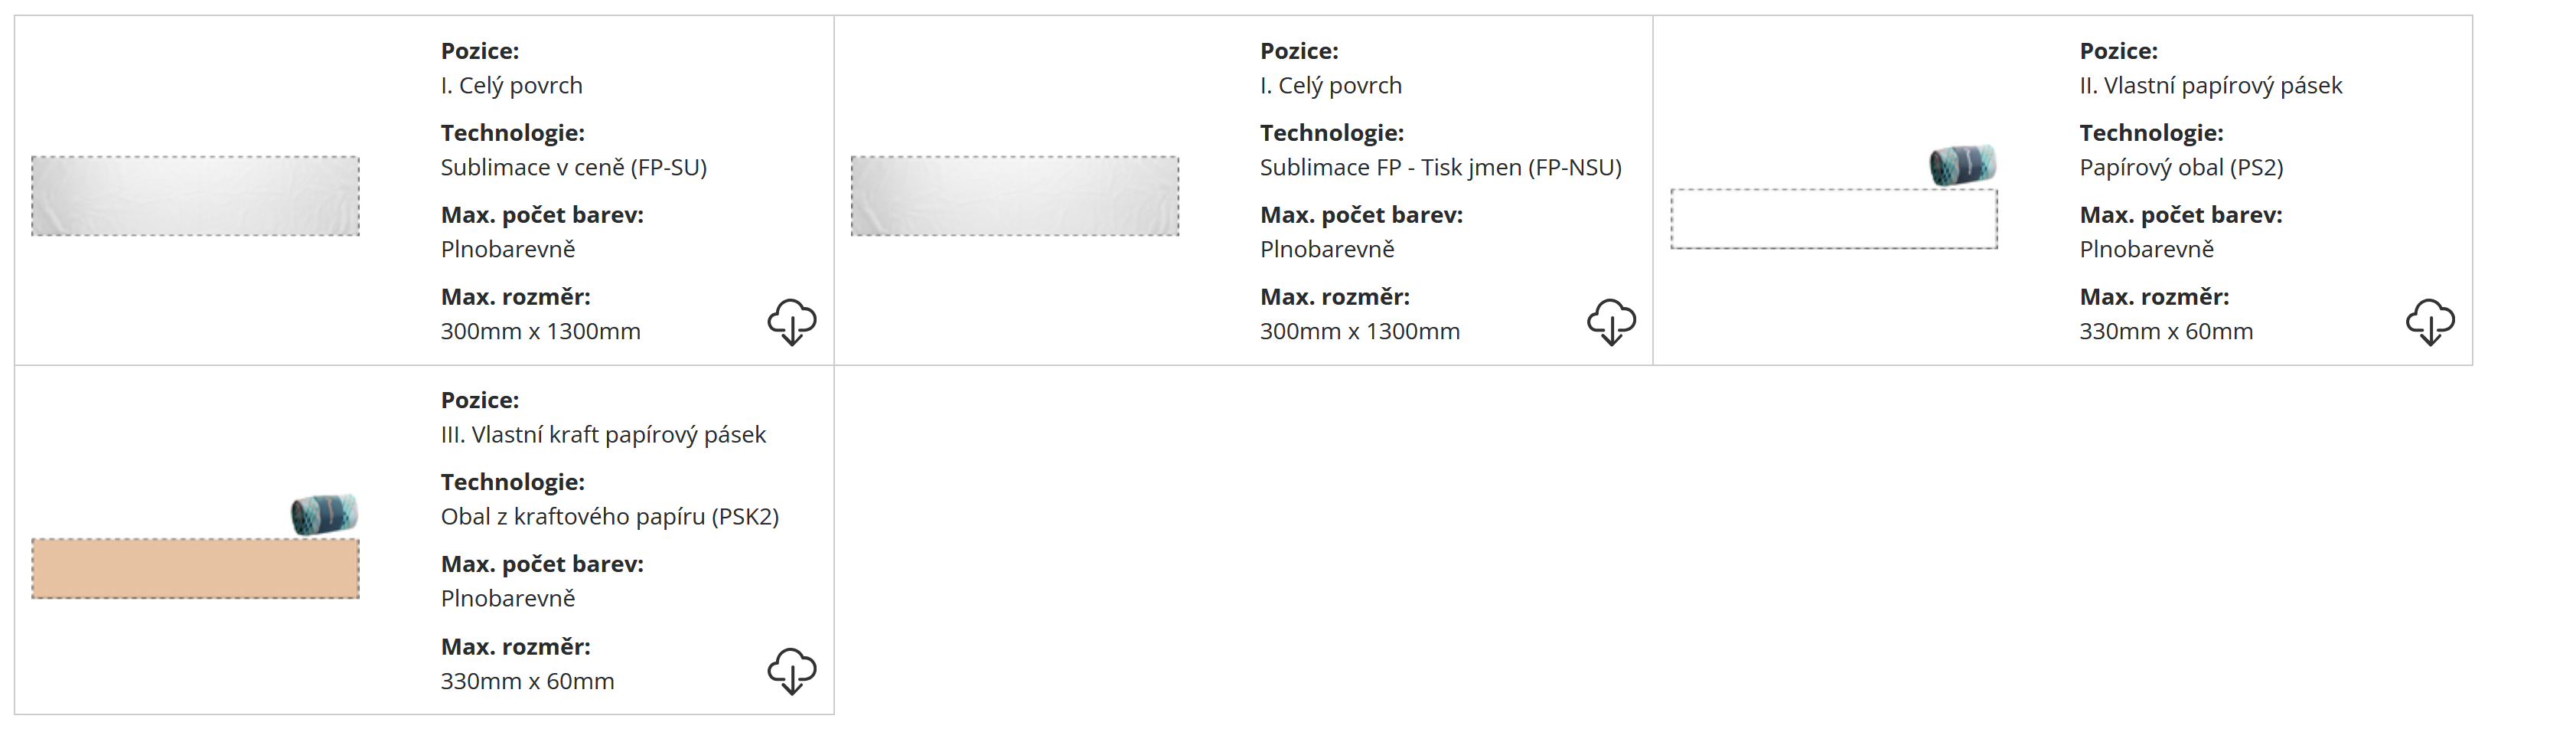Download template for Sublimace FP - Tisk jmen
2576x742 pixels.
click(x=1611, y=322)
